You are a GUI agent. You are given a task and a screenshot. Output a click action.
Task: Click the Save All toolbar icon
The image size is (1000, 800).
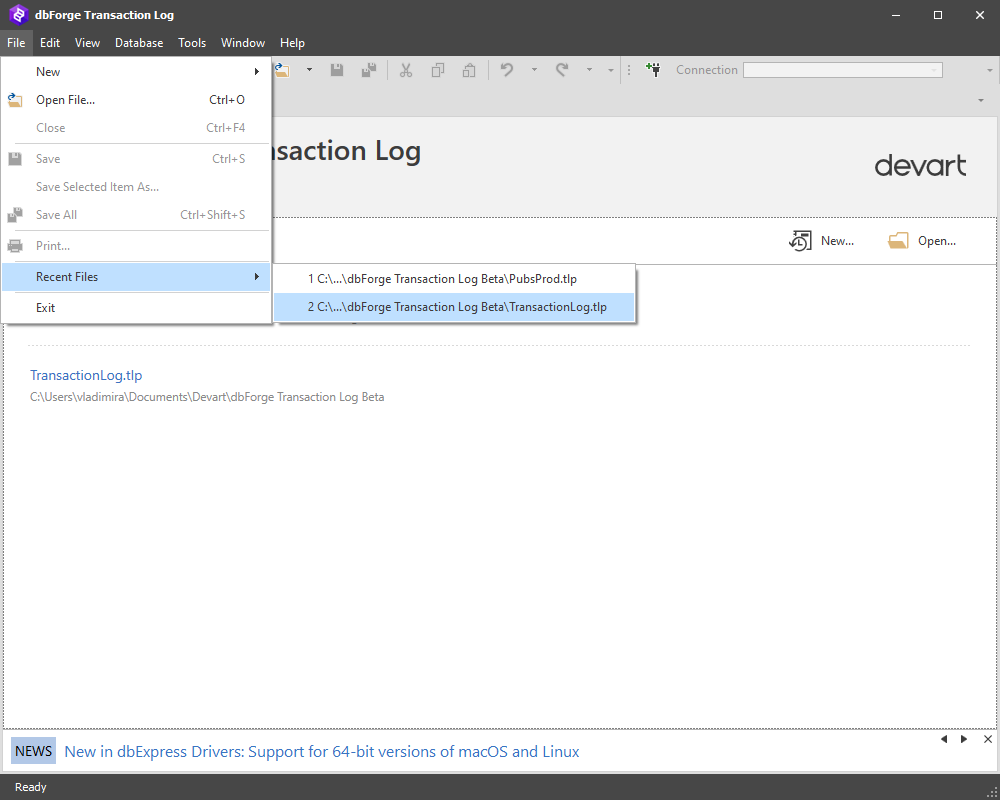[369, 70]
